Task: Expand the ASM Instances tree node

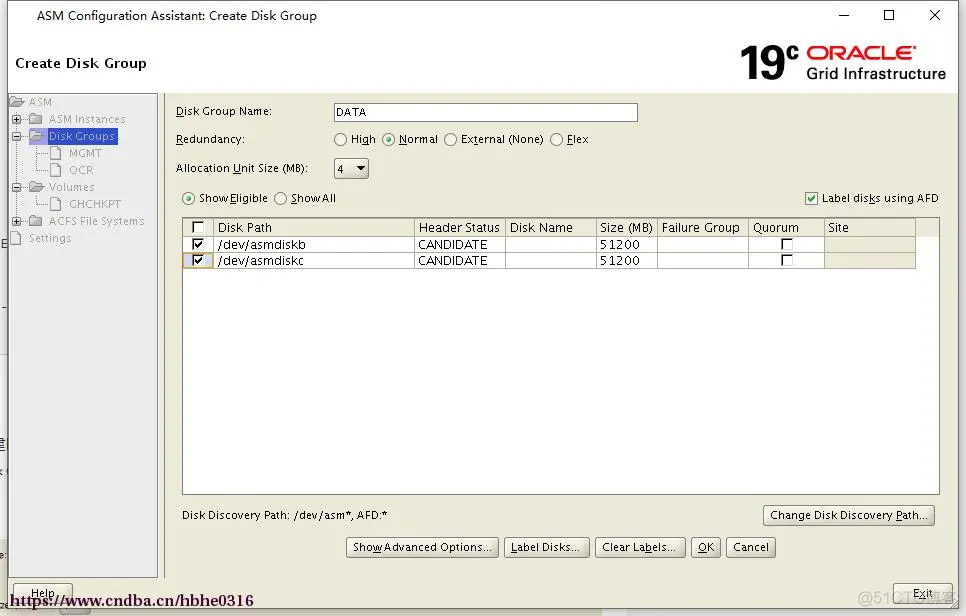Action: point(17,119)
